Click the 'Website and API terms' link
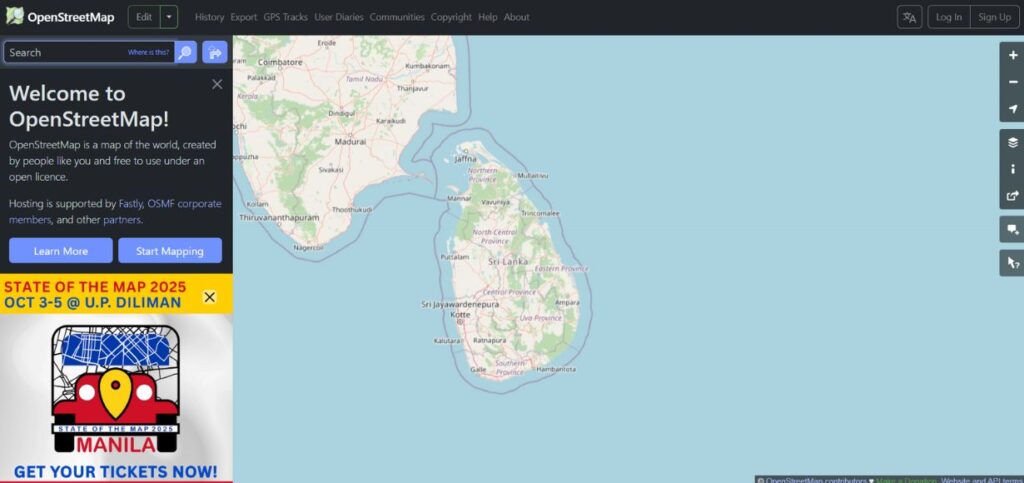 click(x=982, y=480)
